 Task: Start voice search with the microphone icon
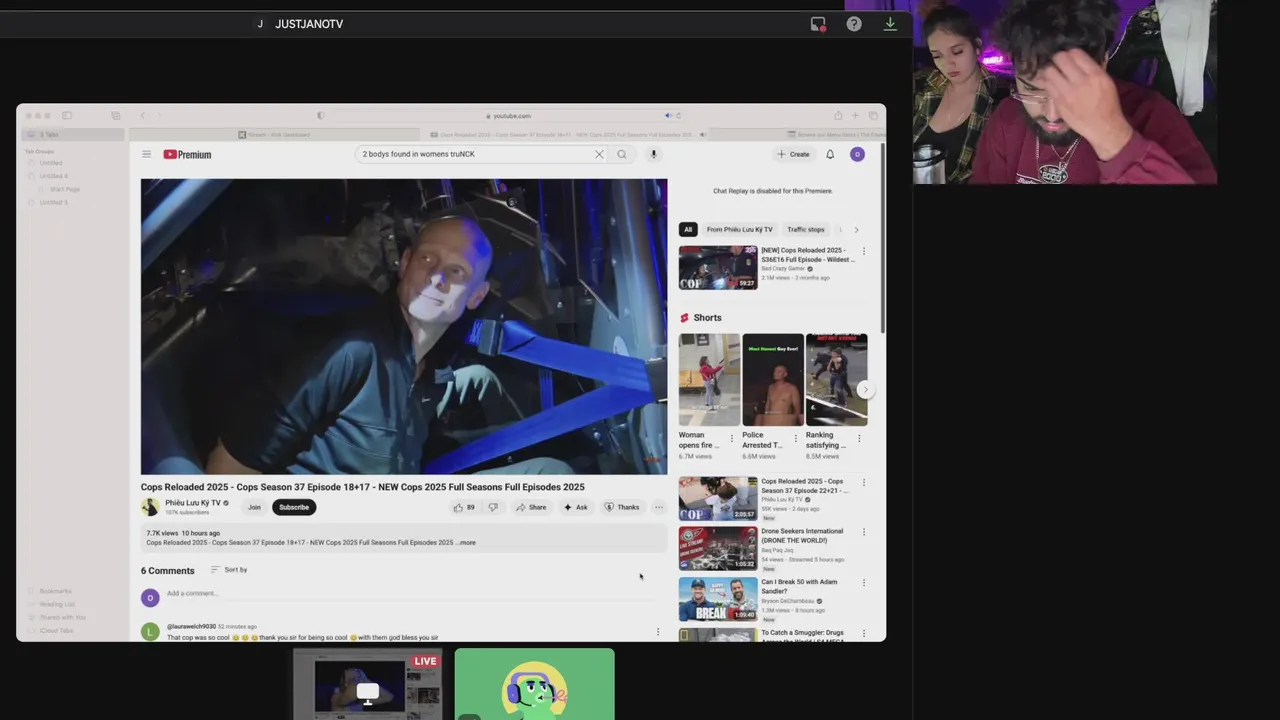click(653, 154)
